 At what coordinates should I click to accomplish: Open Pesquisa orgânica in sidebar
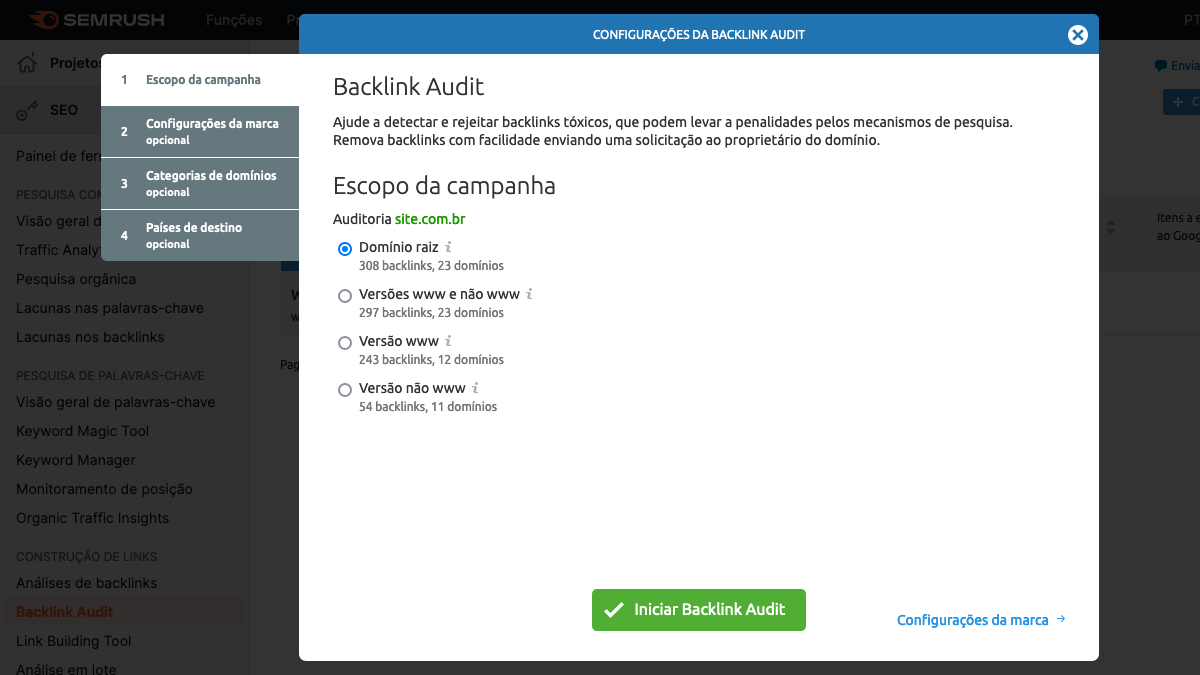click(x=76, y=279)
